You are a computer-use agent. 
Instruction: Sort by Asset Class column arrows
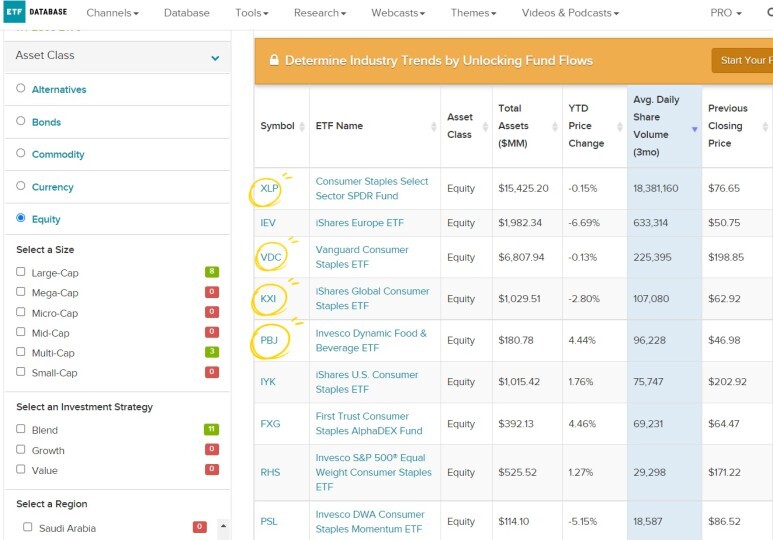point(485,126)
